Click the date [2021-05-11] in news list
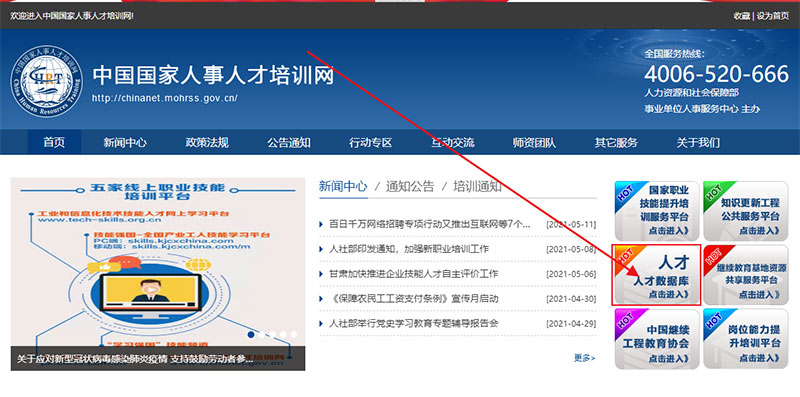The height and width of the screenshot is (397, 800). point(571,225)
